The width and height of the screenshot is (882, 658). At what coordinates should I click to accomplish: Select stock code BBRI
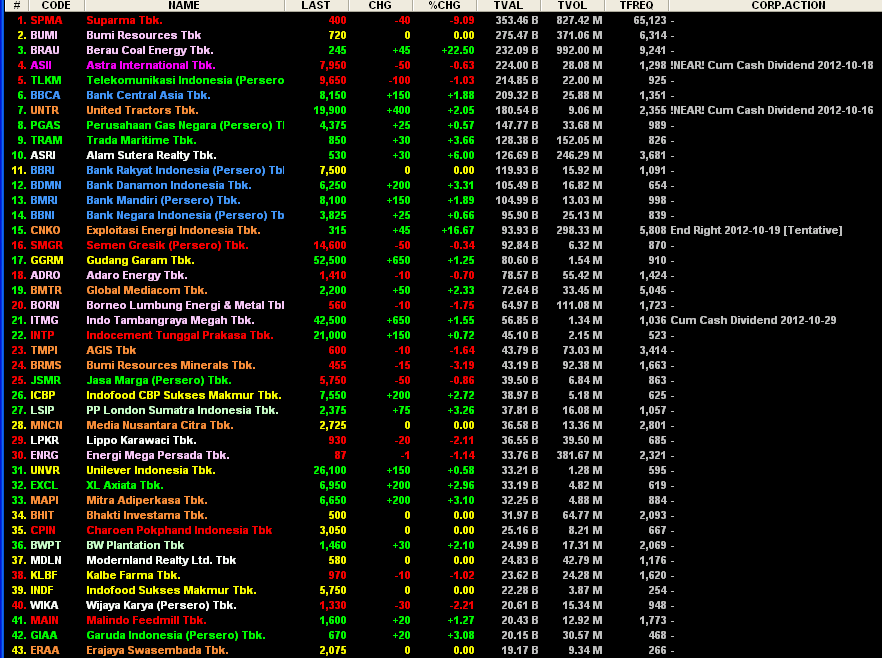42,170
